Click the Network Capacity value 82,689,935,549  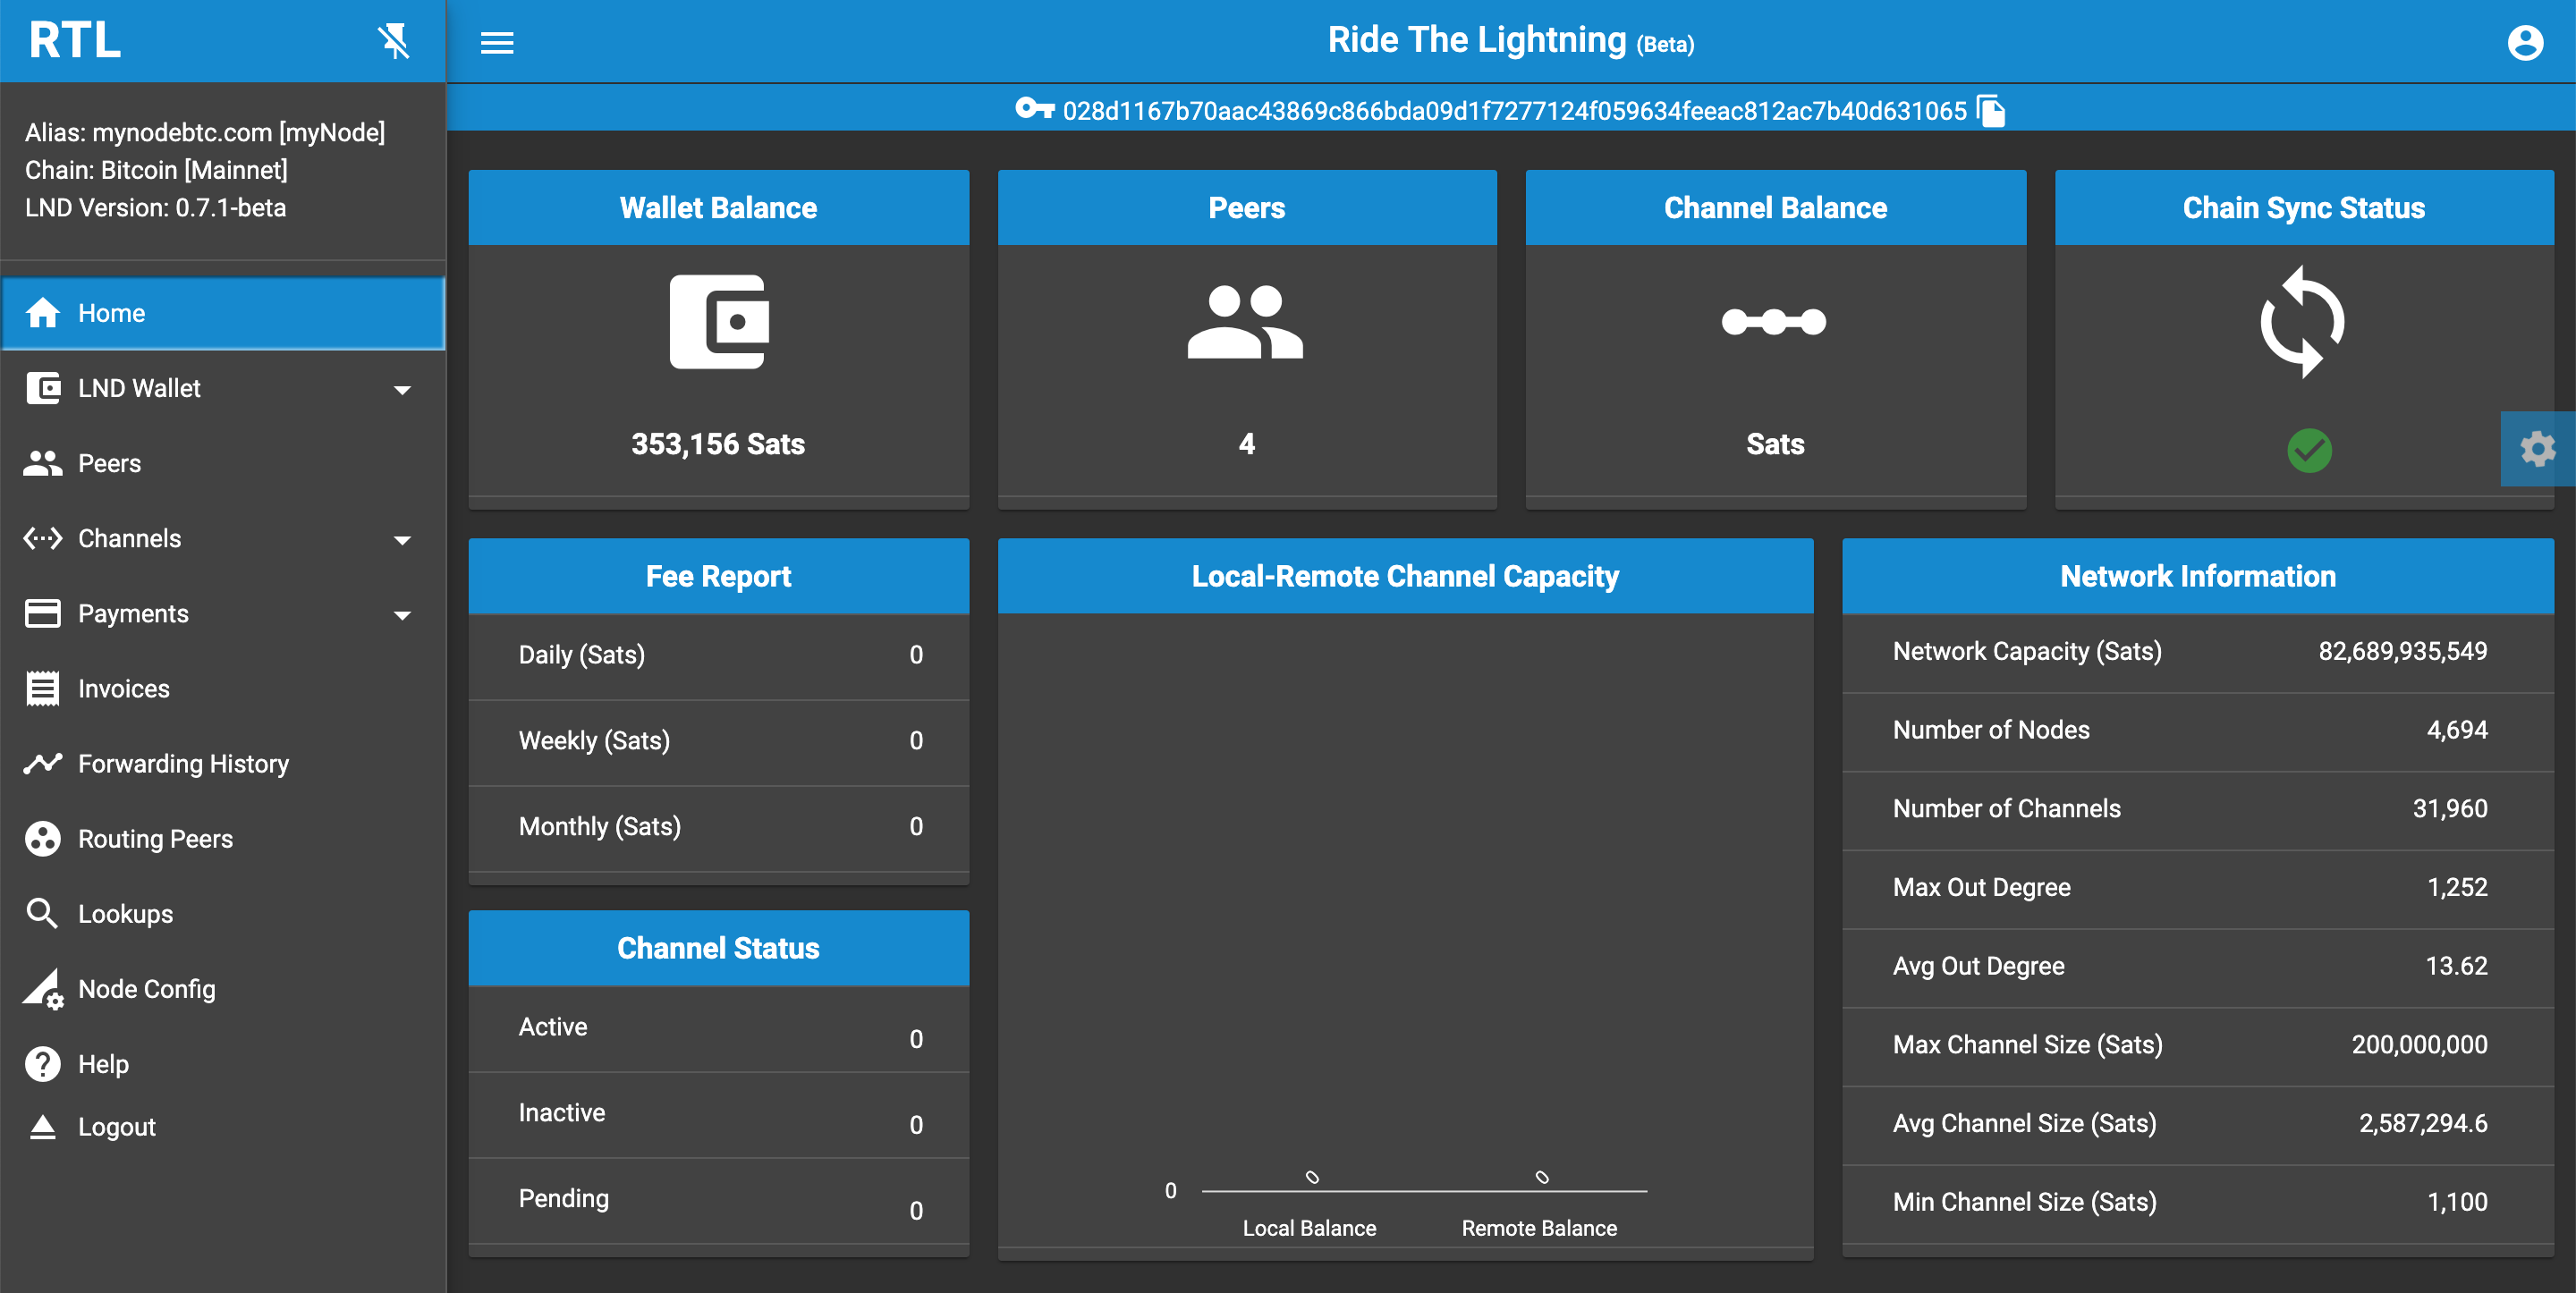2403,651
